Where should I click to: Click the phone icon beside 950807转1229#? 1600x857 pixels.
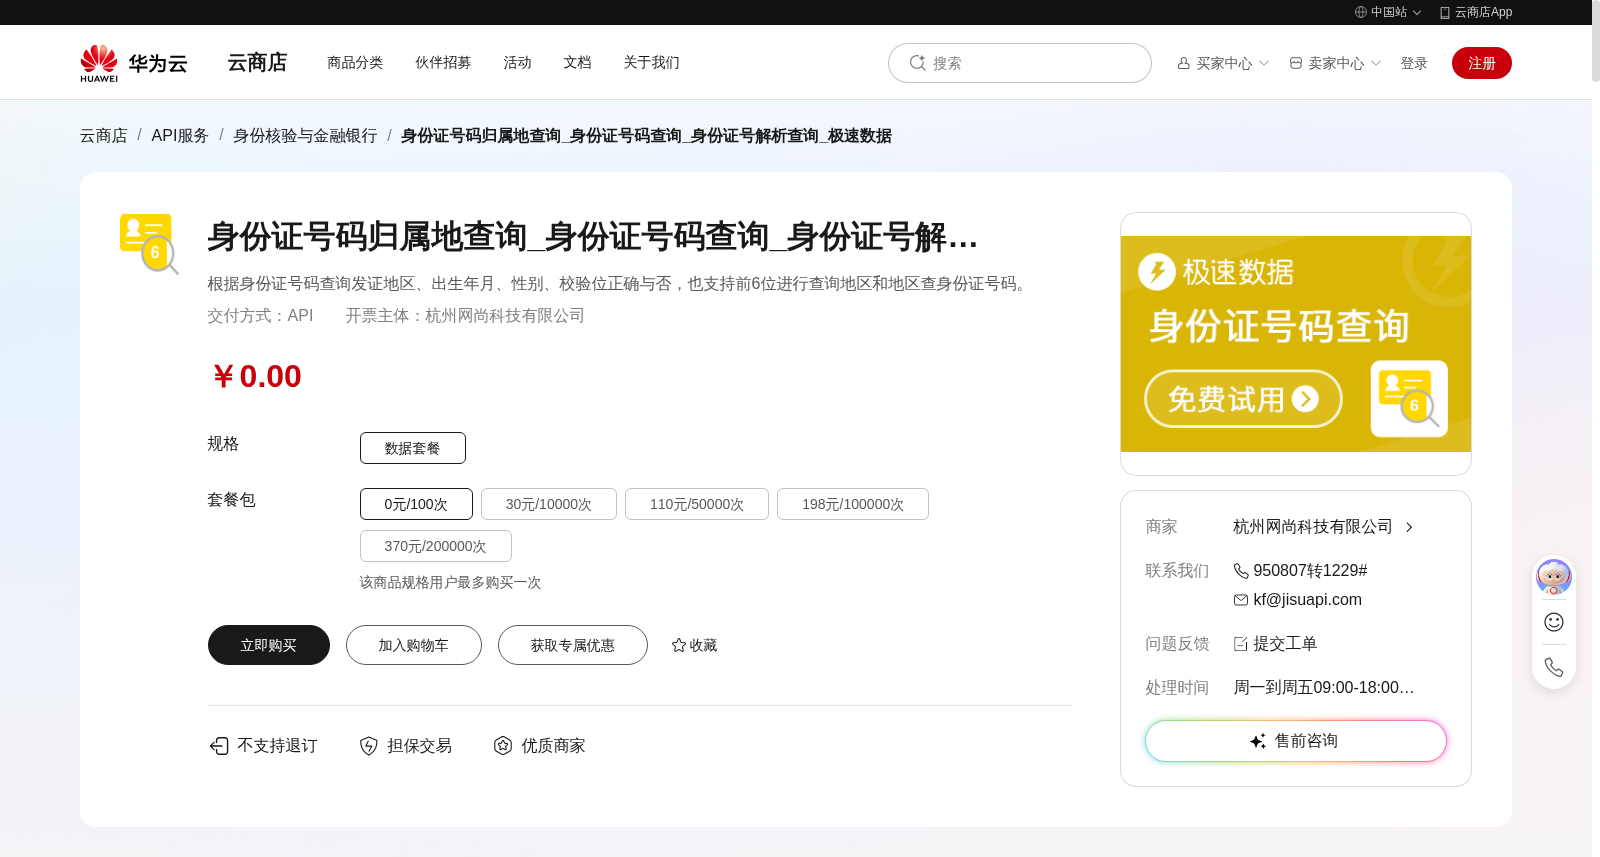[1241, 571]
